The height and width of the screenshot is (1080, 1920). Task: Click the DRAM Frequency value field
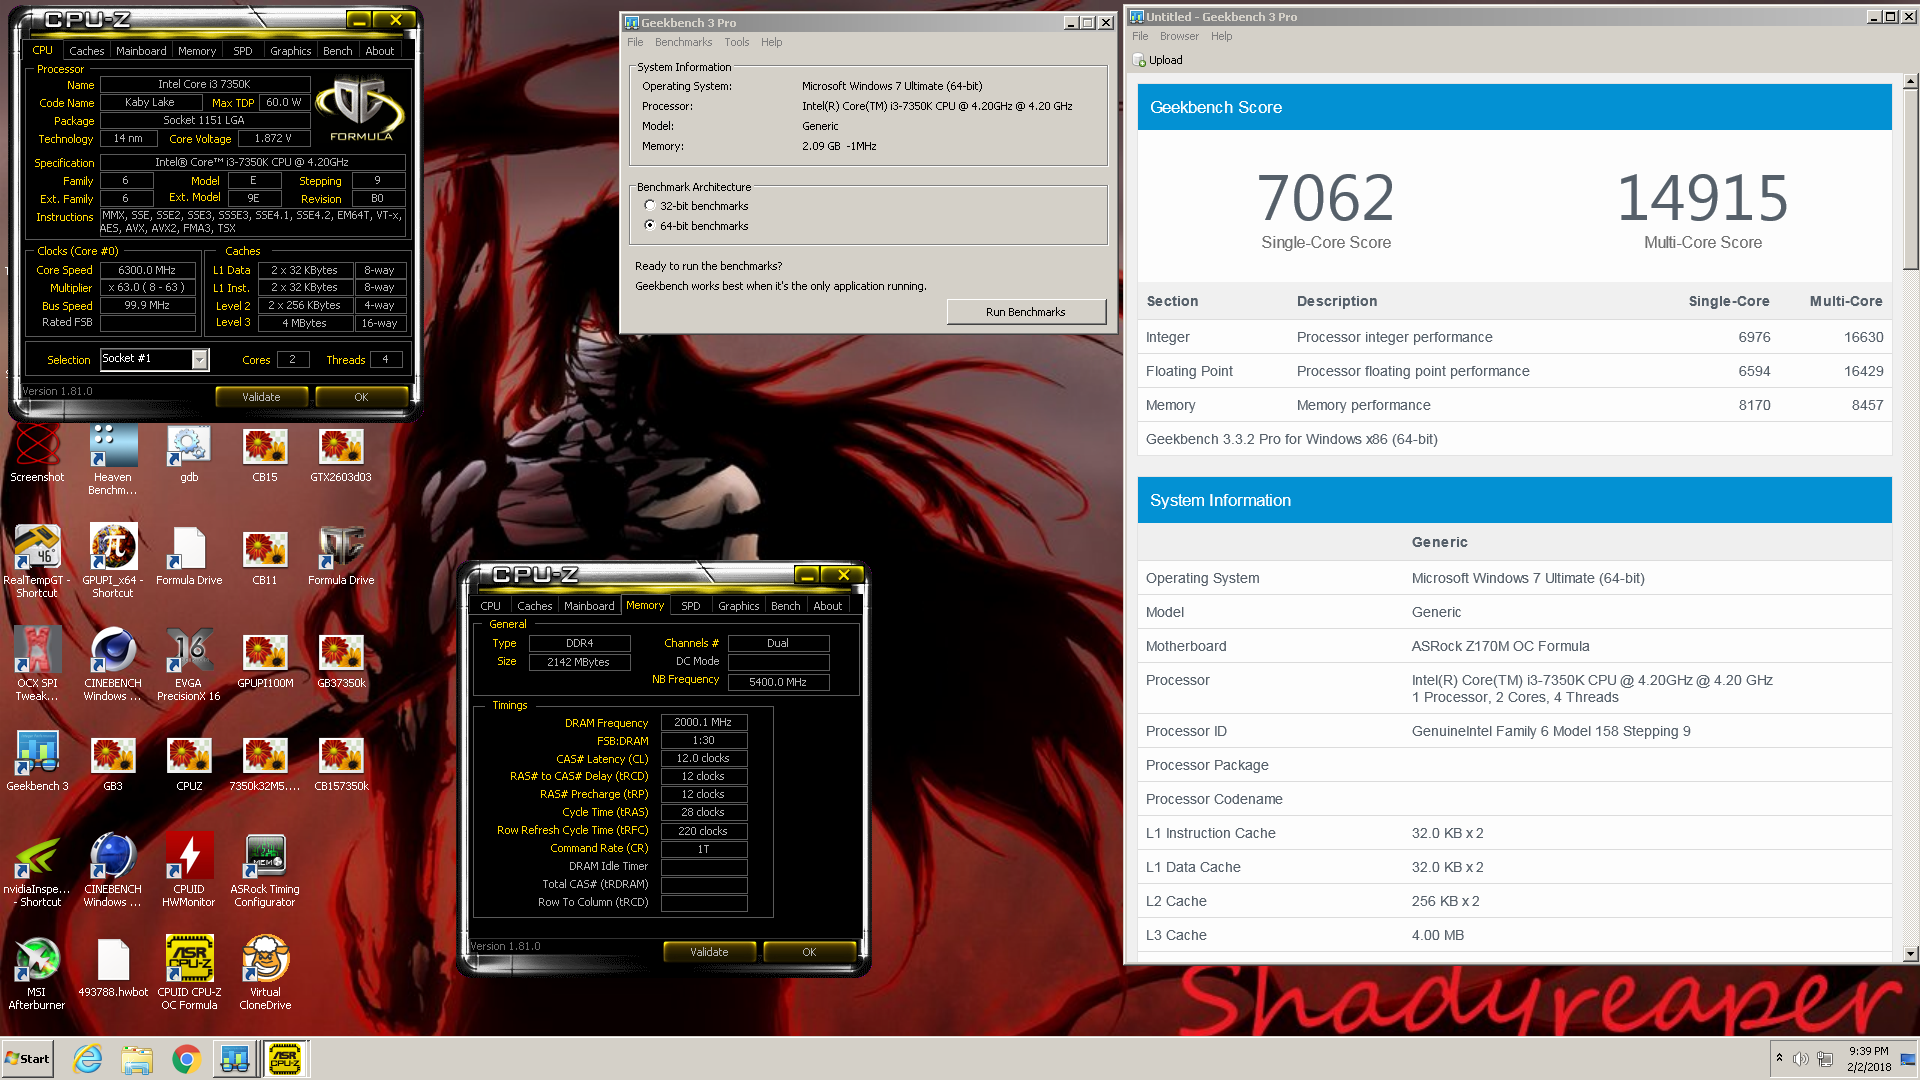tap(703, 722)
